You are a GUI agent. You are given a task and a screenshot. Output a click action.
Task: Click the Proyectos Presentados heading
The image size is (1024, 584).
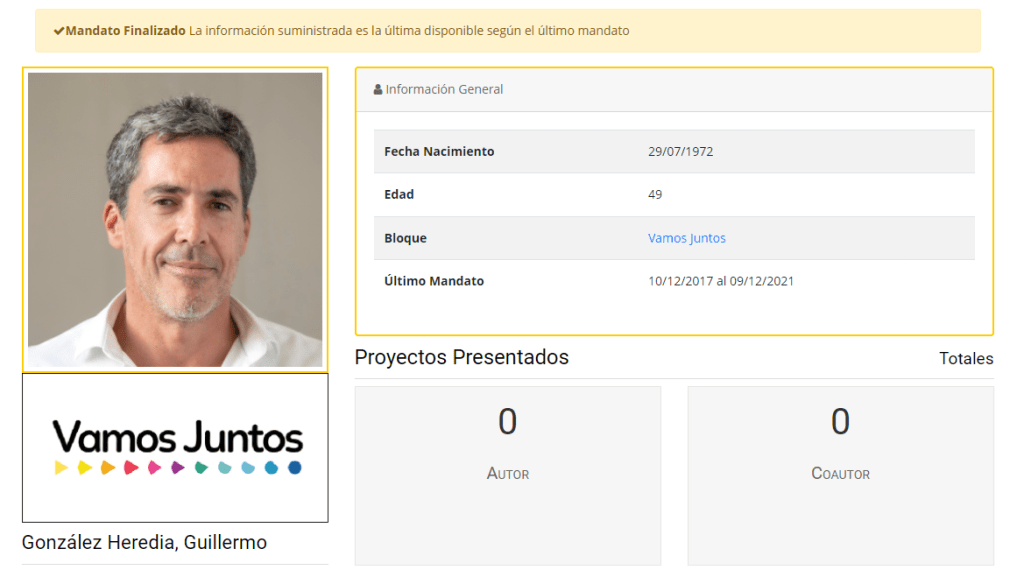pos(461,357)
